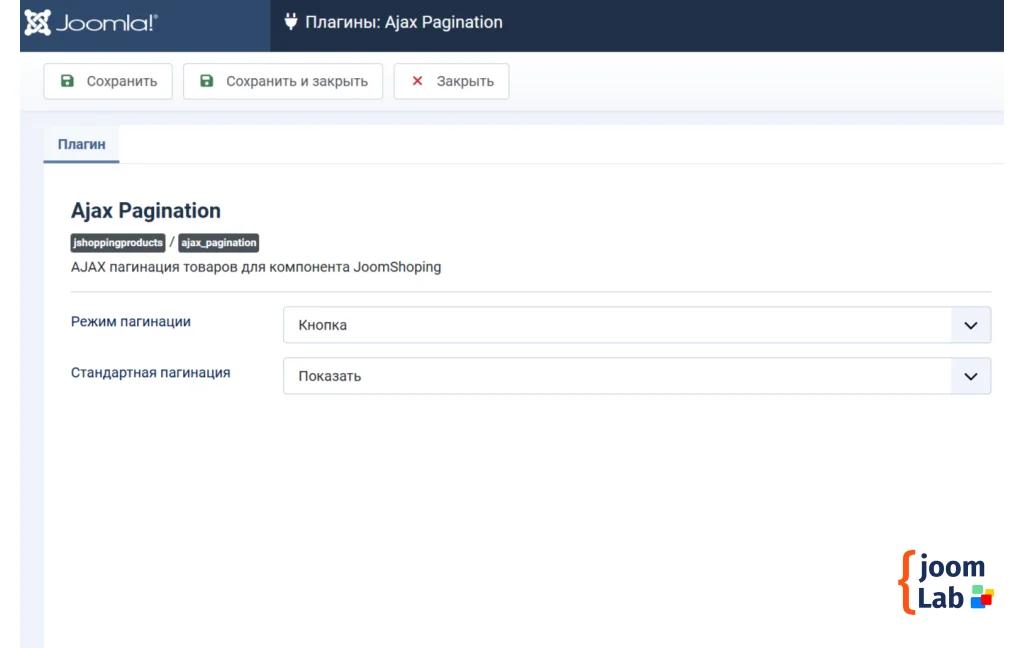Open the Режим пагинации dropdown showing Кнопка
Image resolution: width=1024 pixels, height=648 pixels.
coord(637,325)
